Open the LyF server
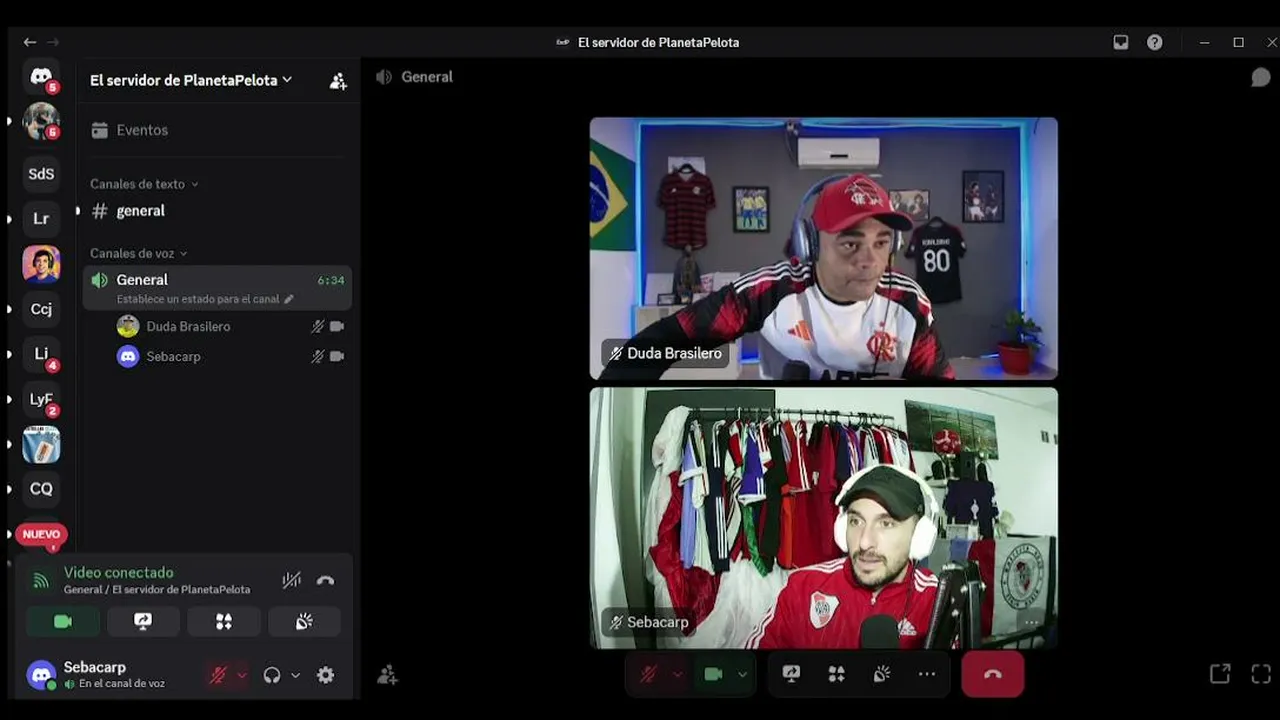 coord(41,399)
